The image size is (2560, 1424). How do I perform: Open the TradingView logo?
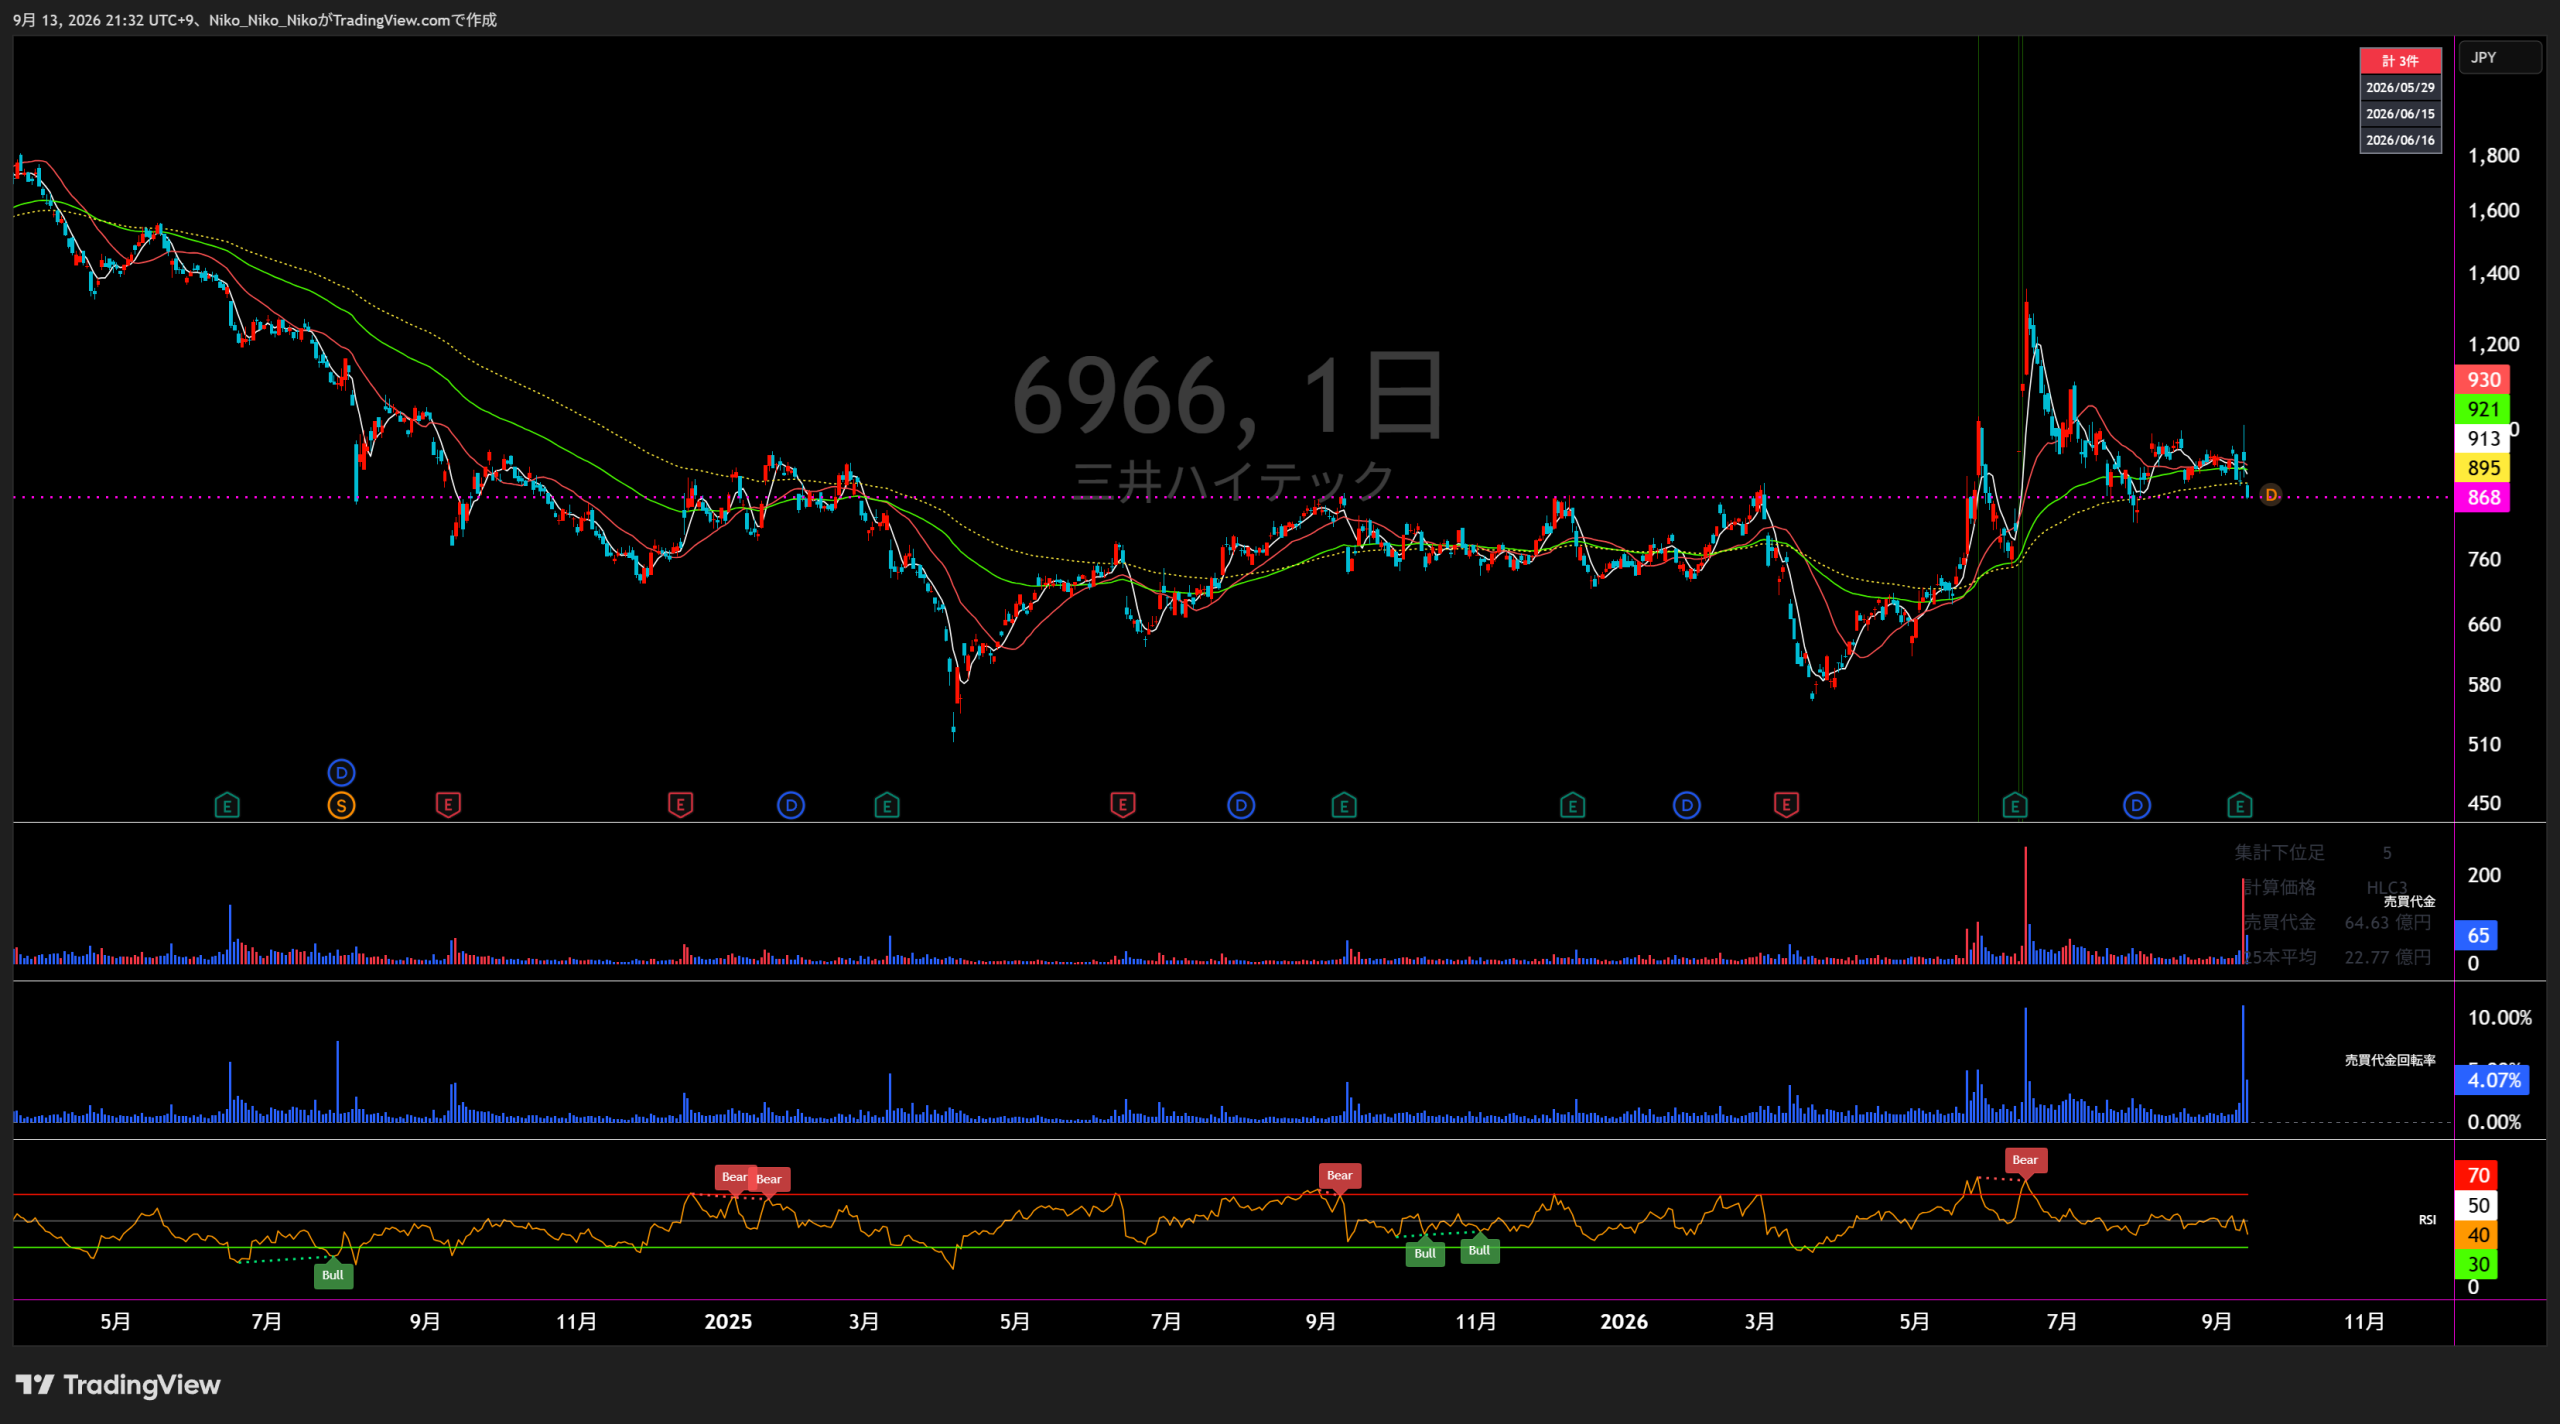[x=118, y=1385]
